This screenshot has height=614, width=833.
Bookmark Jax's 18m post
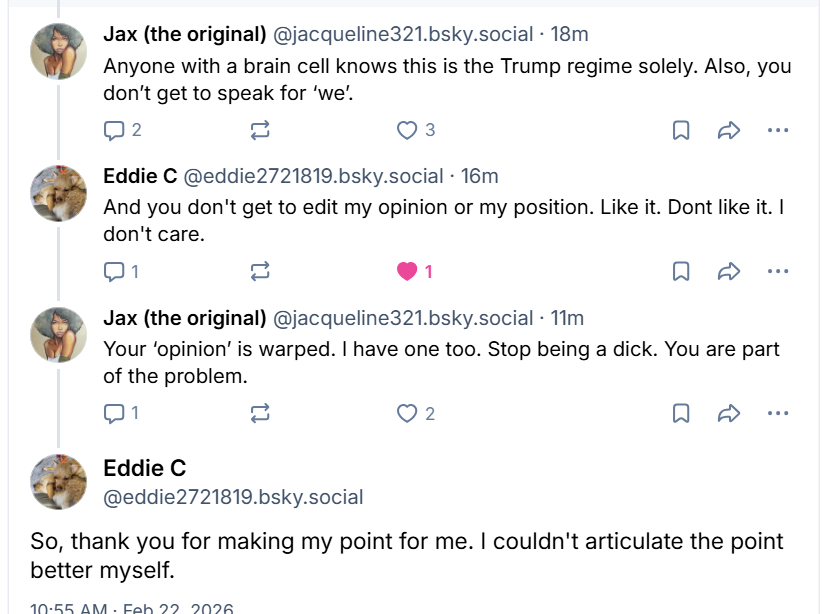(681, 130)
